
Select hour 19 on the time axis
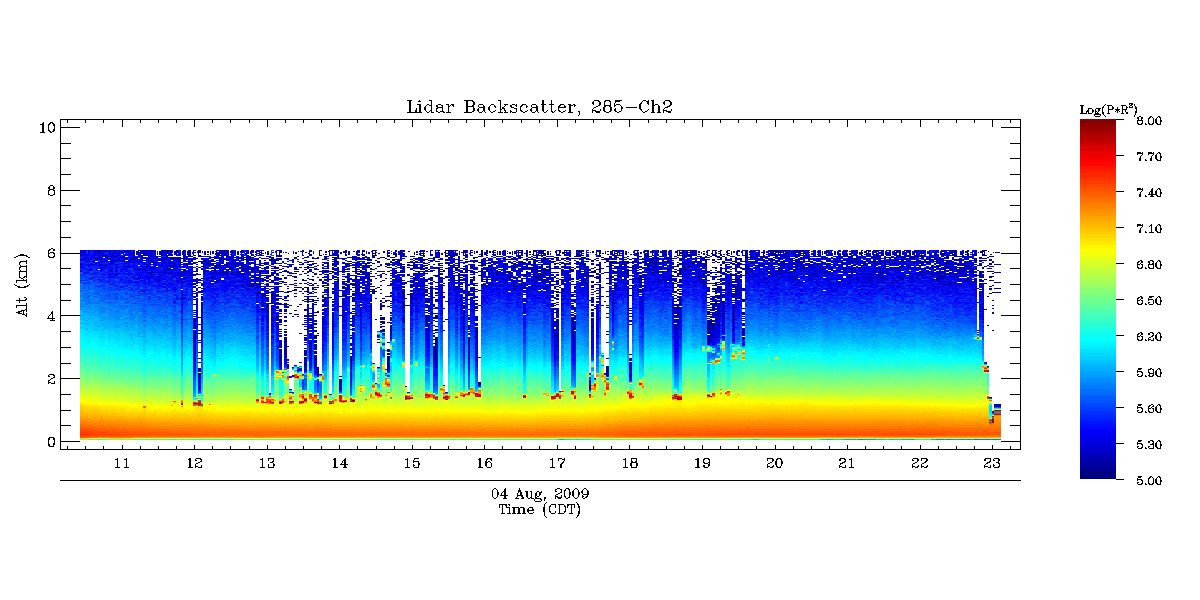(x=702, y=464)
